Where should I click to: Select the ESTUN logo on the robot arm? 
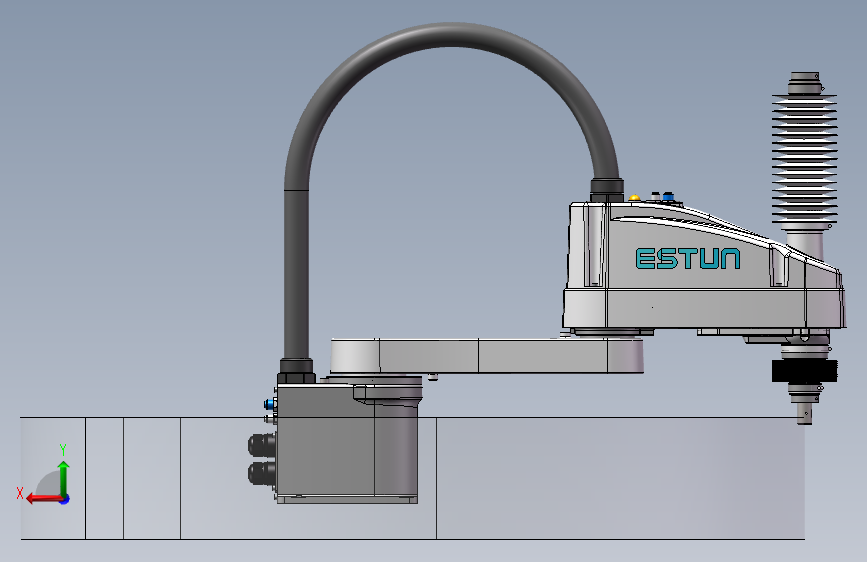pos(688,258)
